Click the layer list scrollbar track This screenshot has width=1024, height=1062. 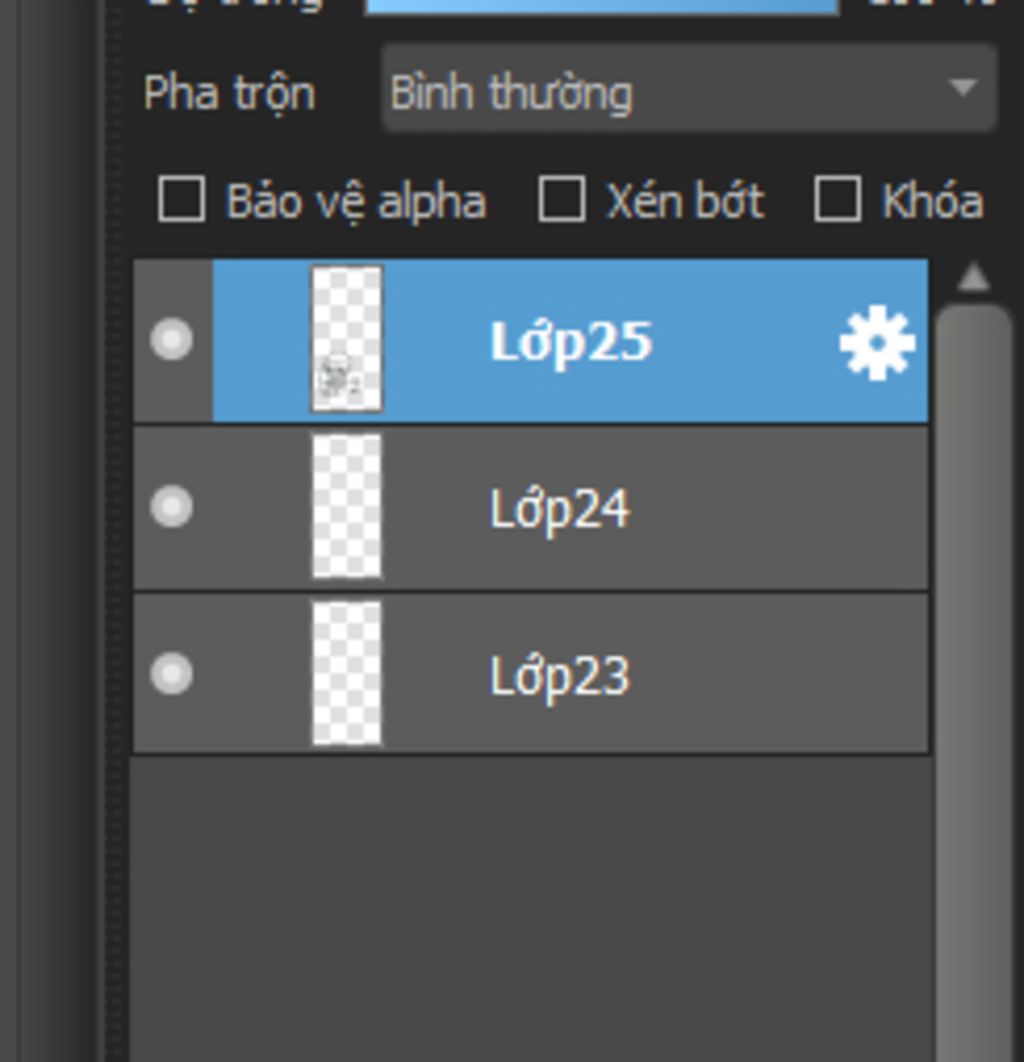[x=974, y=677]
